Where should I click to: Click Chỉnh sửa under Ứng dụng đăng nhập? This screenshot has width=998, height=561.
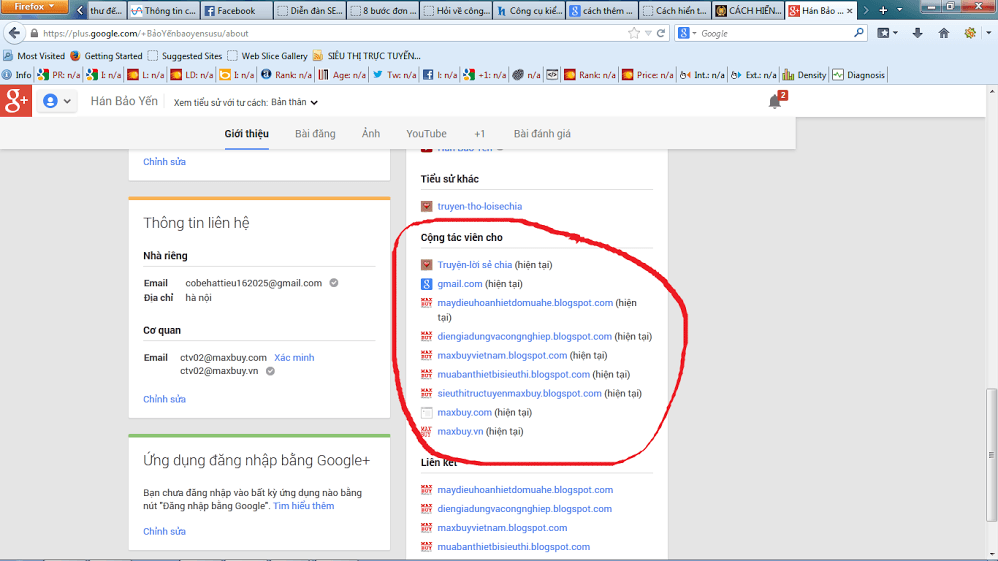[164, 532]
